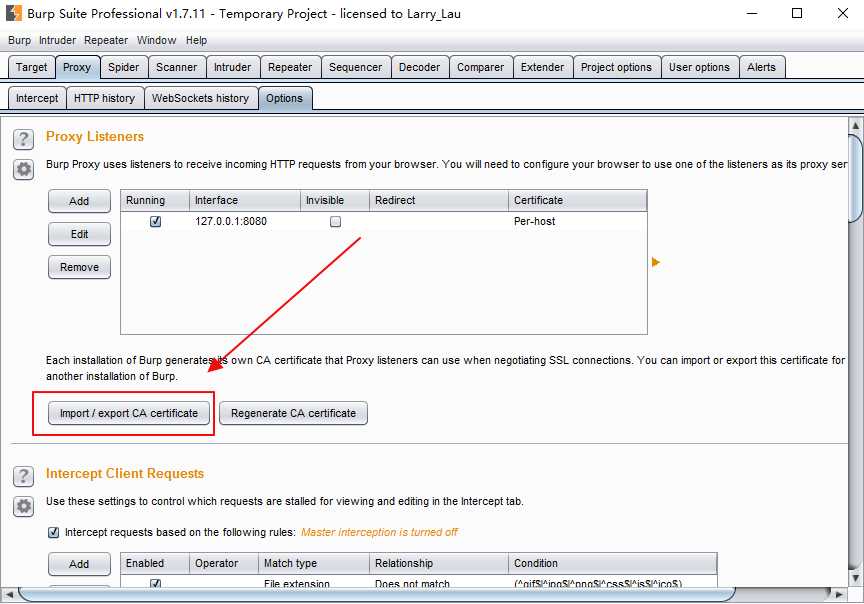Open the Project options tab
The width and height of the screenshot is (864, 604).
pyautogui.click(x=616, y=67)
